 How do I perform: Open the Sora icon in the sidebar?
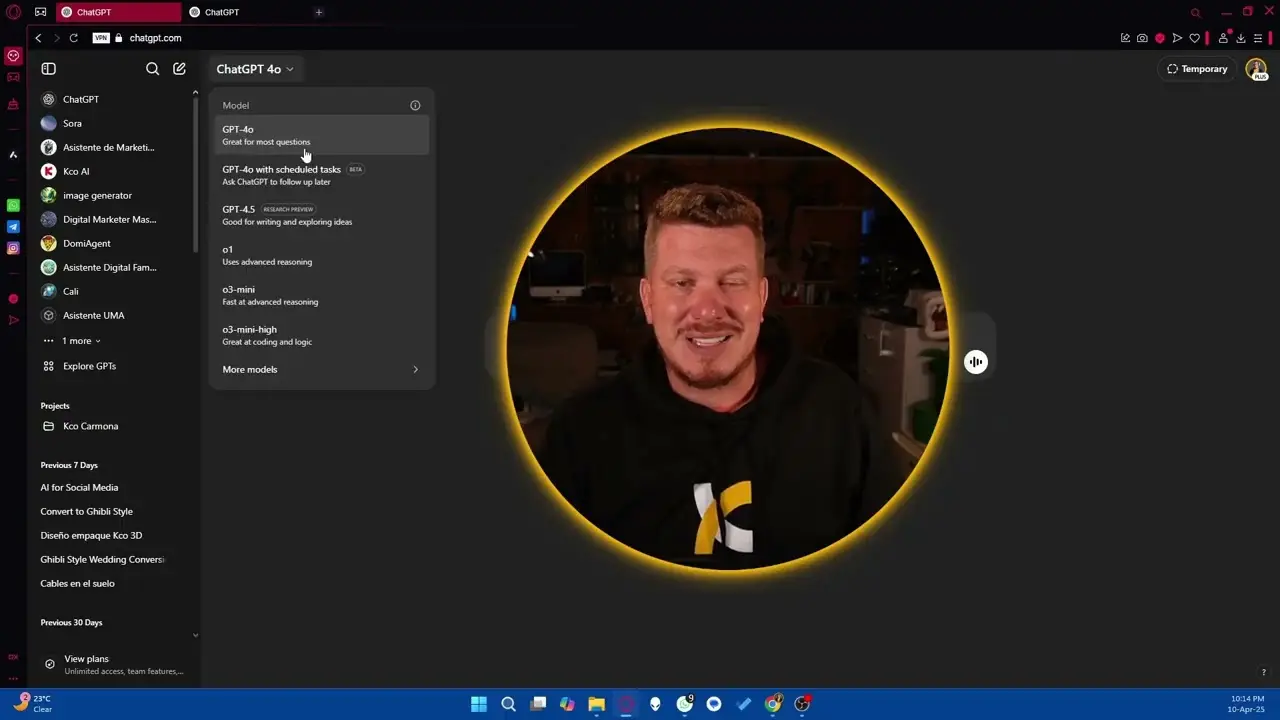(x=48, y=123)
